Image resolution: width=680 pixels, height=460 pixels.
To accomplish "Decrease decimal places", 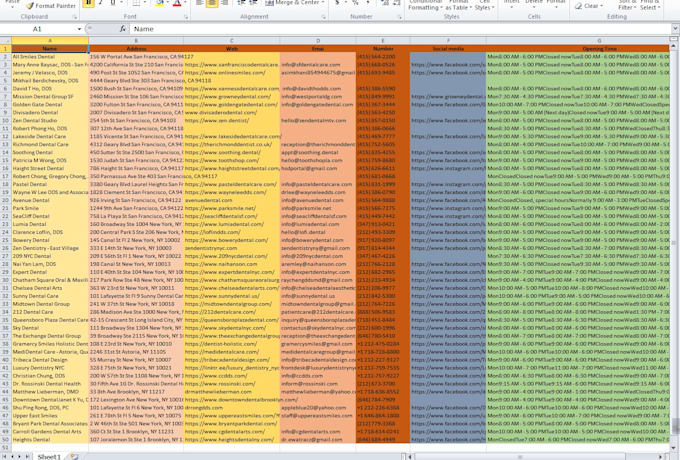I will pyautogui.click(x=396, y=3).
